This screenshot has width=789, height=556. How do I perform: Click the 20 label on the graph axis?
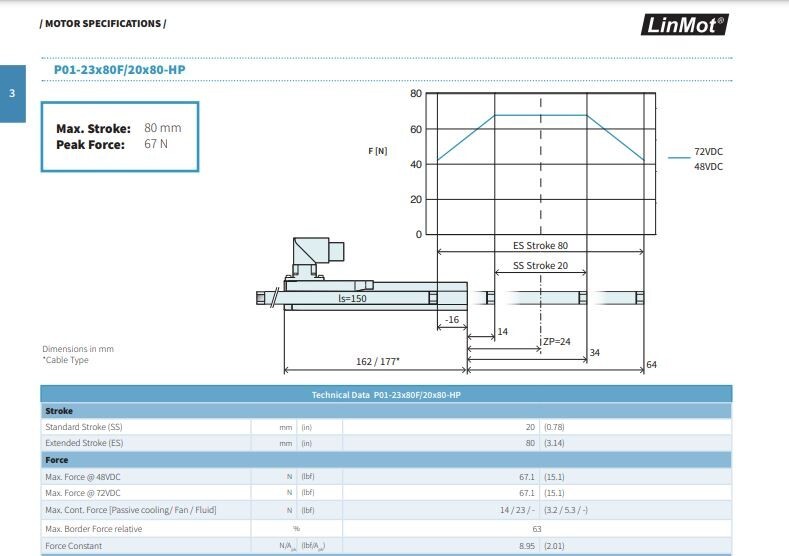416,199
